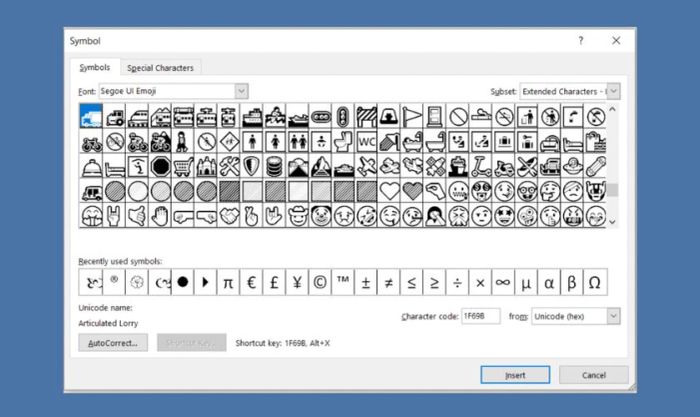Screen dimensions: 700x417
Task: Pick the door symbol
Action: 434,116
